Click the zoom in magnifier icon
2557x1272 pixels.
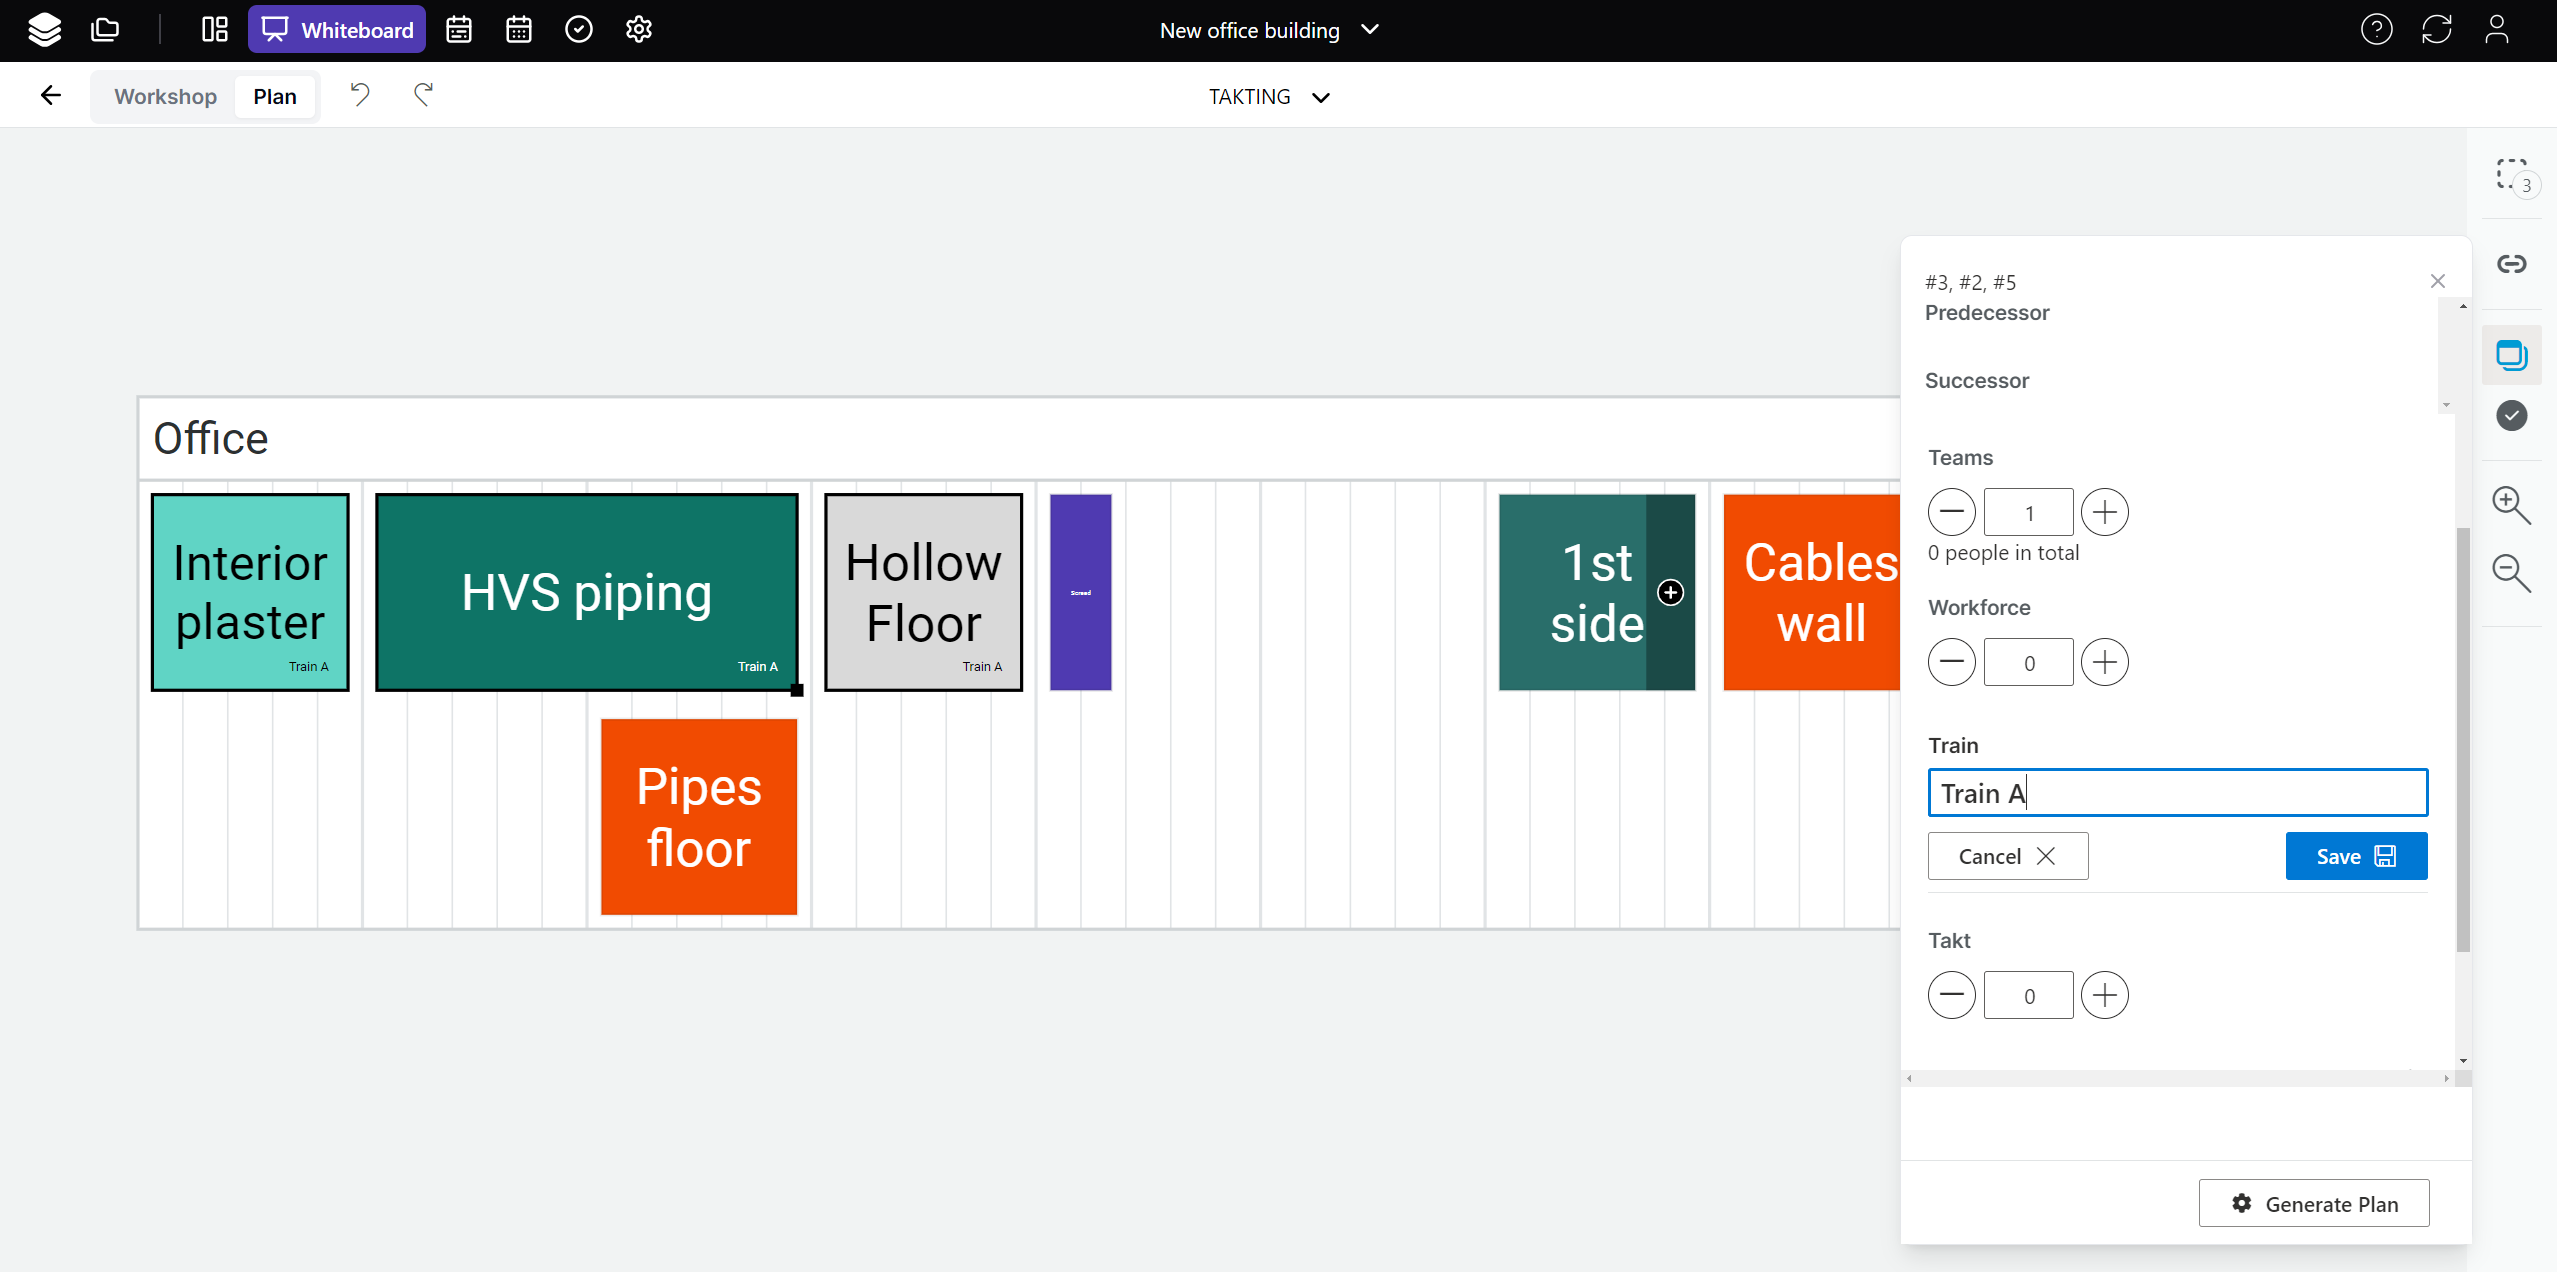tap(2510, 505)
